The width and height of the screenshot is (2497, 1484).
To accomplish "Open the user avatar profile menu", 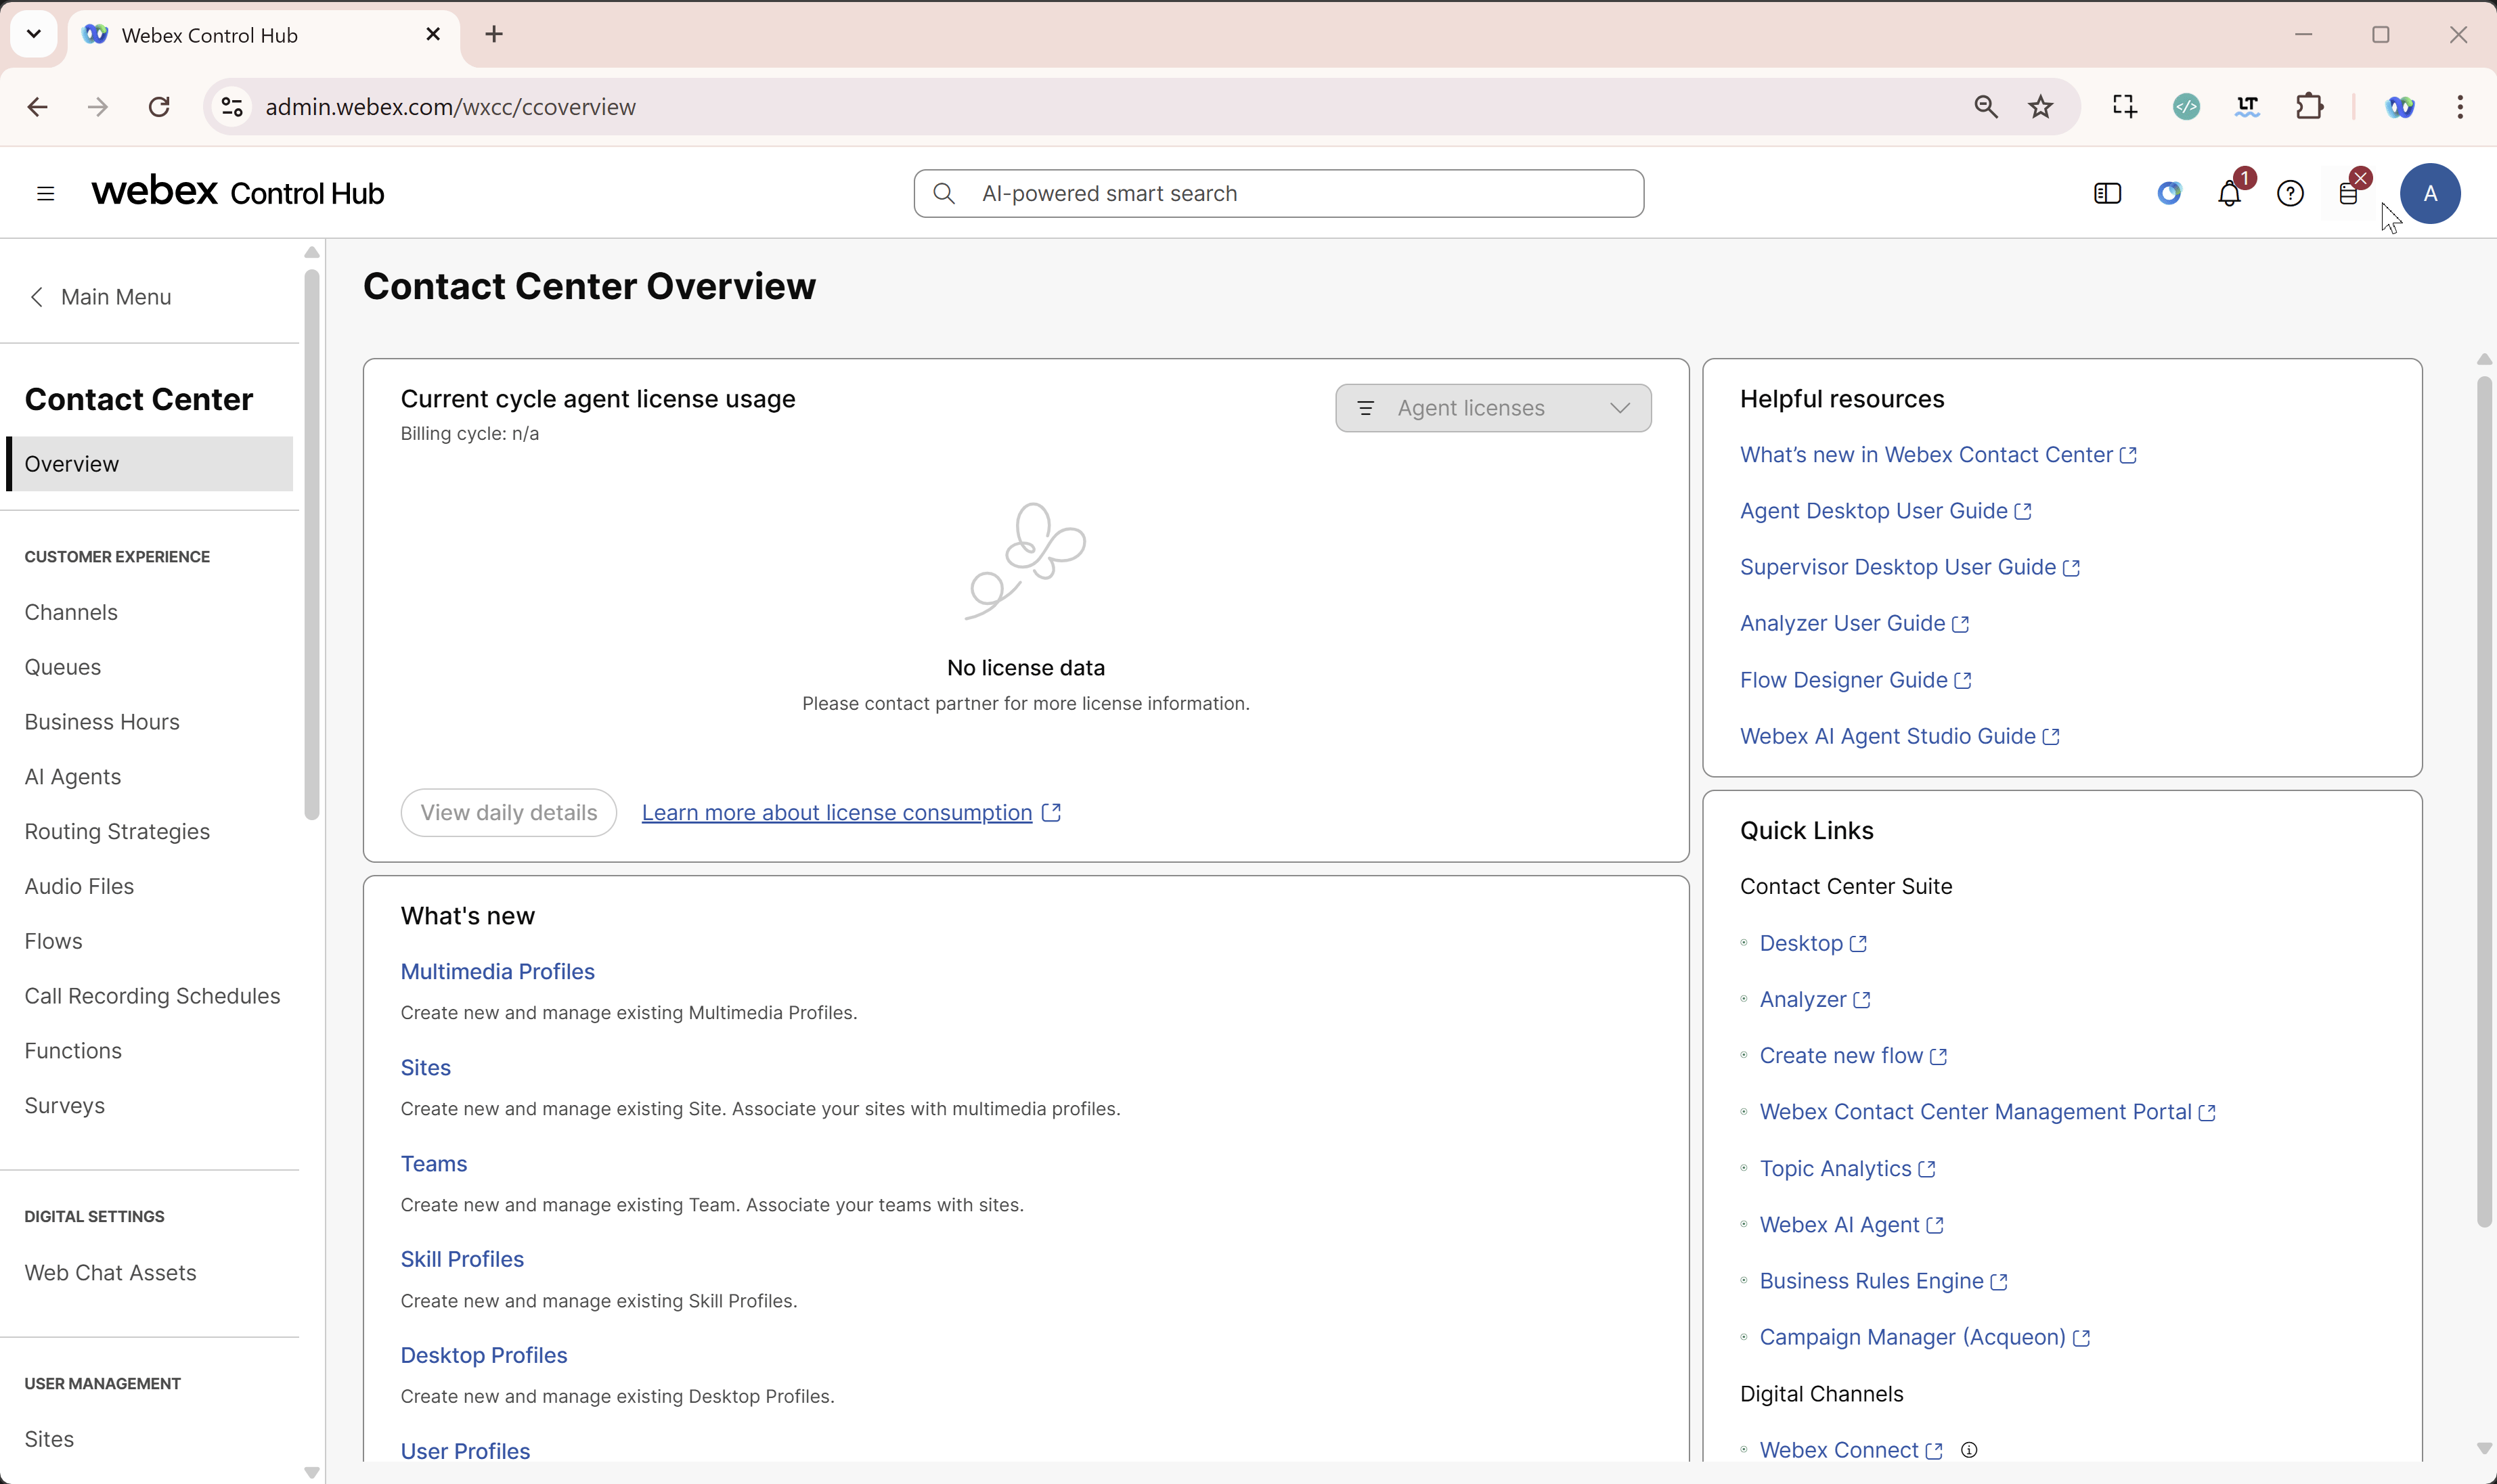I will coord(2430,193).
